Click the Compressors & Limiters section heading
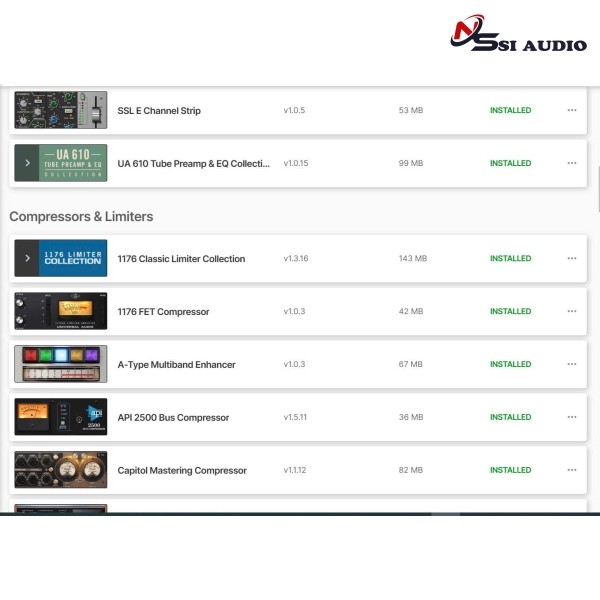The image size is (600, 600). pos(81,217)
